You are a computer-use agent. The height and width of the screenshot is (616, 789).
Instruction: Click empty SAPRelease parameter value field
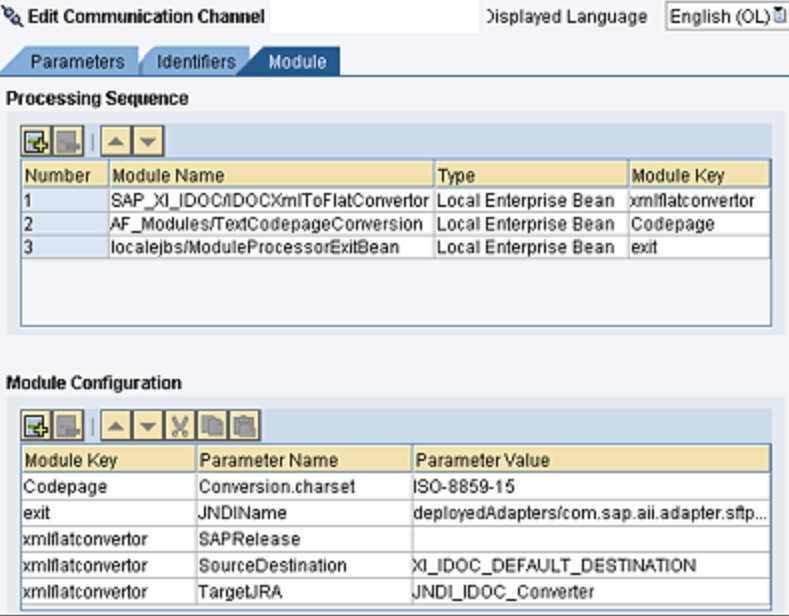(591, 539)
